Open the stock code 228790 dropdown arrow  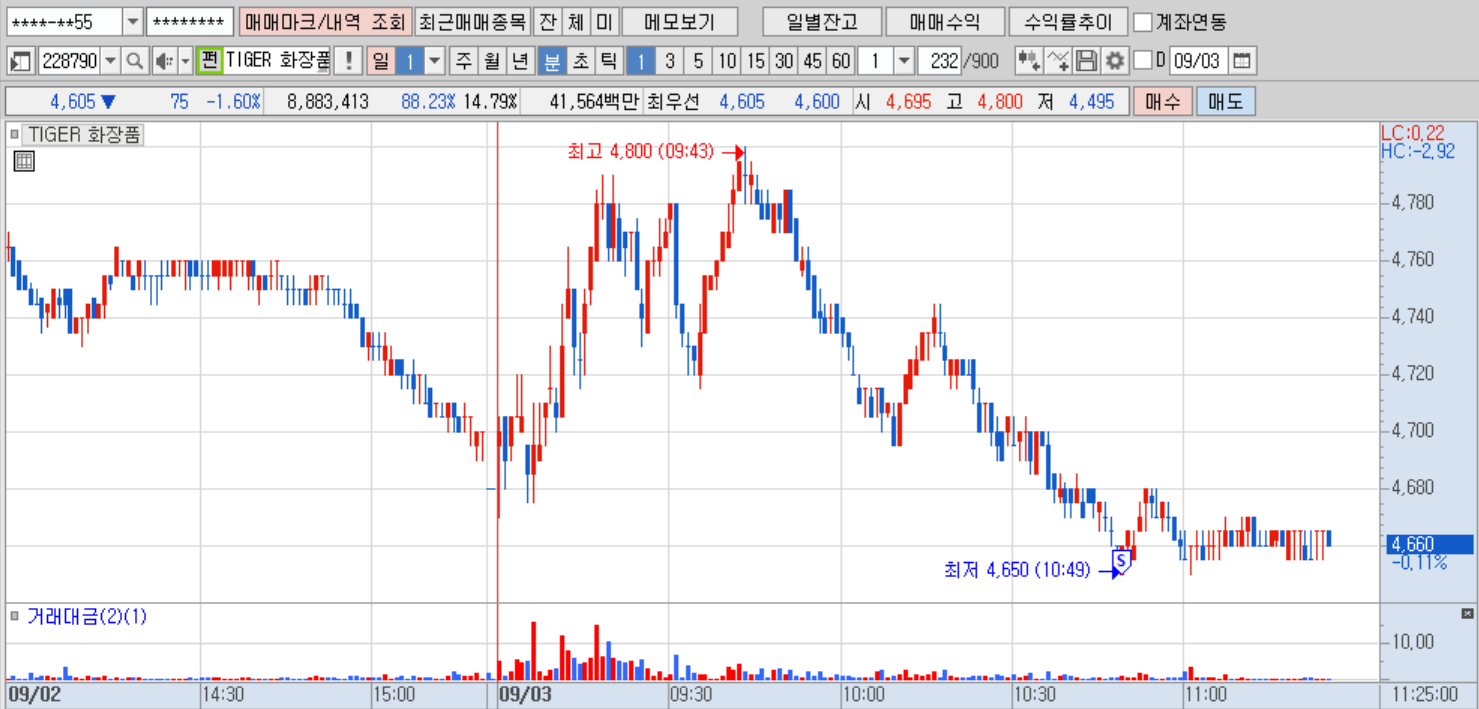tap(110, 61)
